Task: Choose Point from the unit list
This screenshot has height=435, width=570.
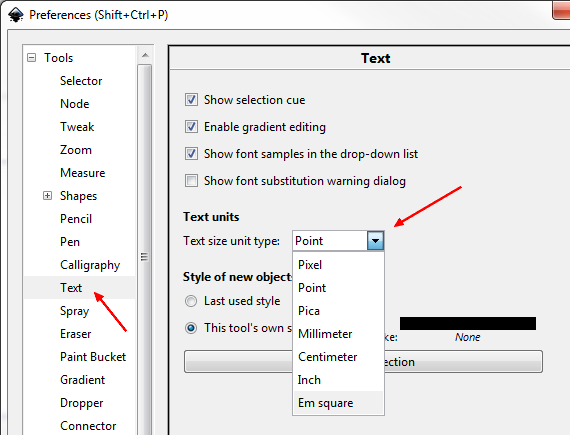Action: (338, 288)
